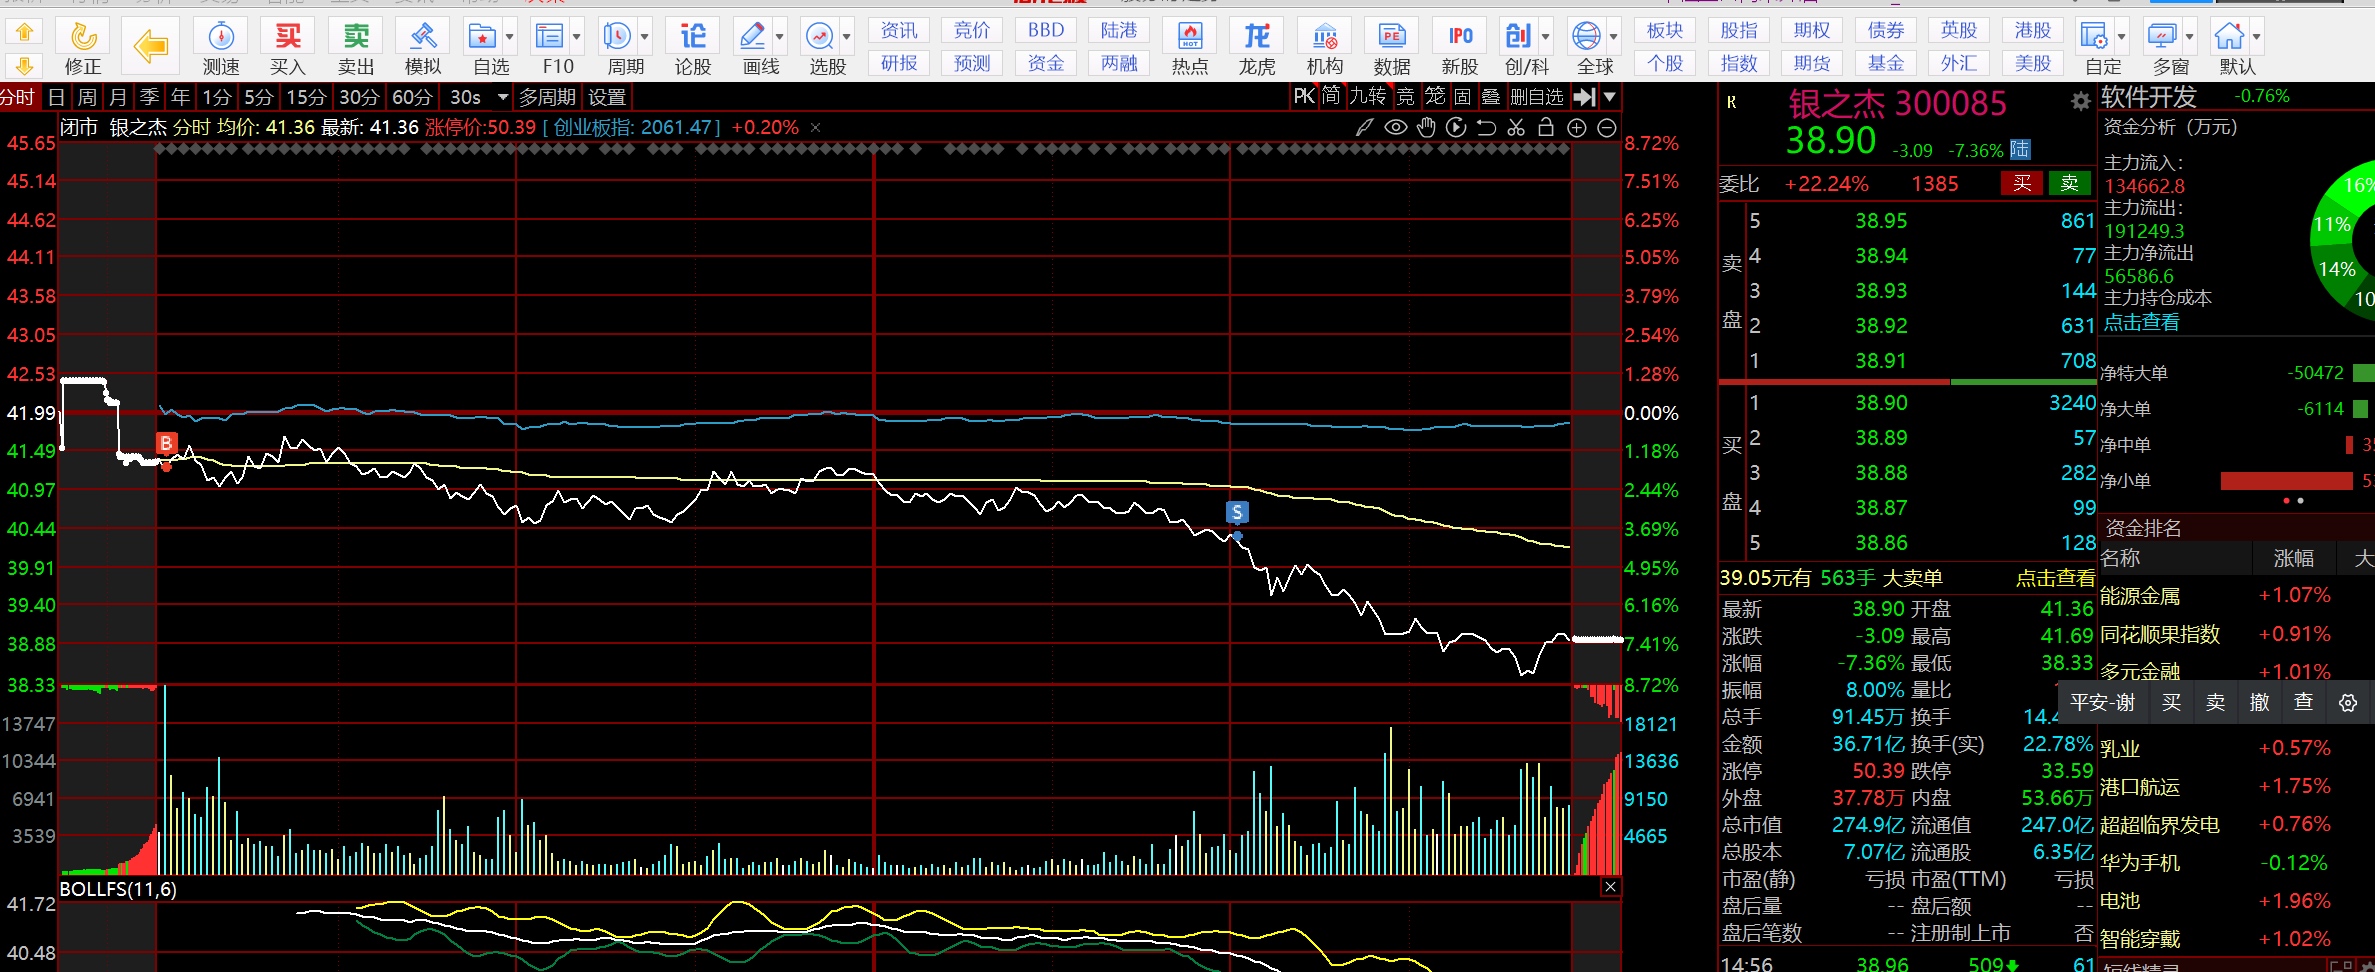Screen dimensions: 2375x972
Task: Click the BBD button
Action: coord(1046,30)
